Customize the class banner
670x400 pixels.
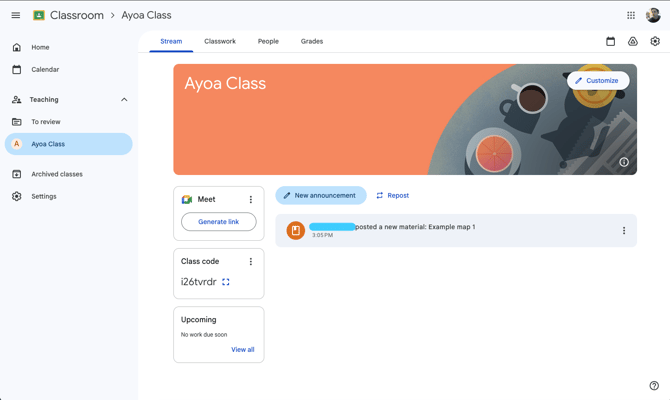(x=598, y=81)
